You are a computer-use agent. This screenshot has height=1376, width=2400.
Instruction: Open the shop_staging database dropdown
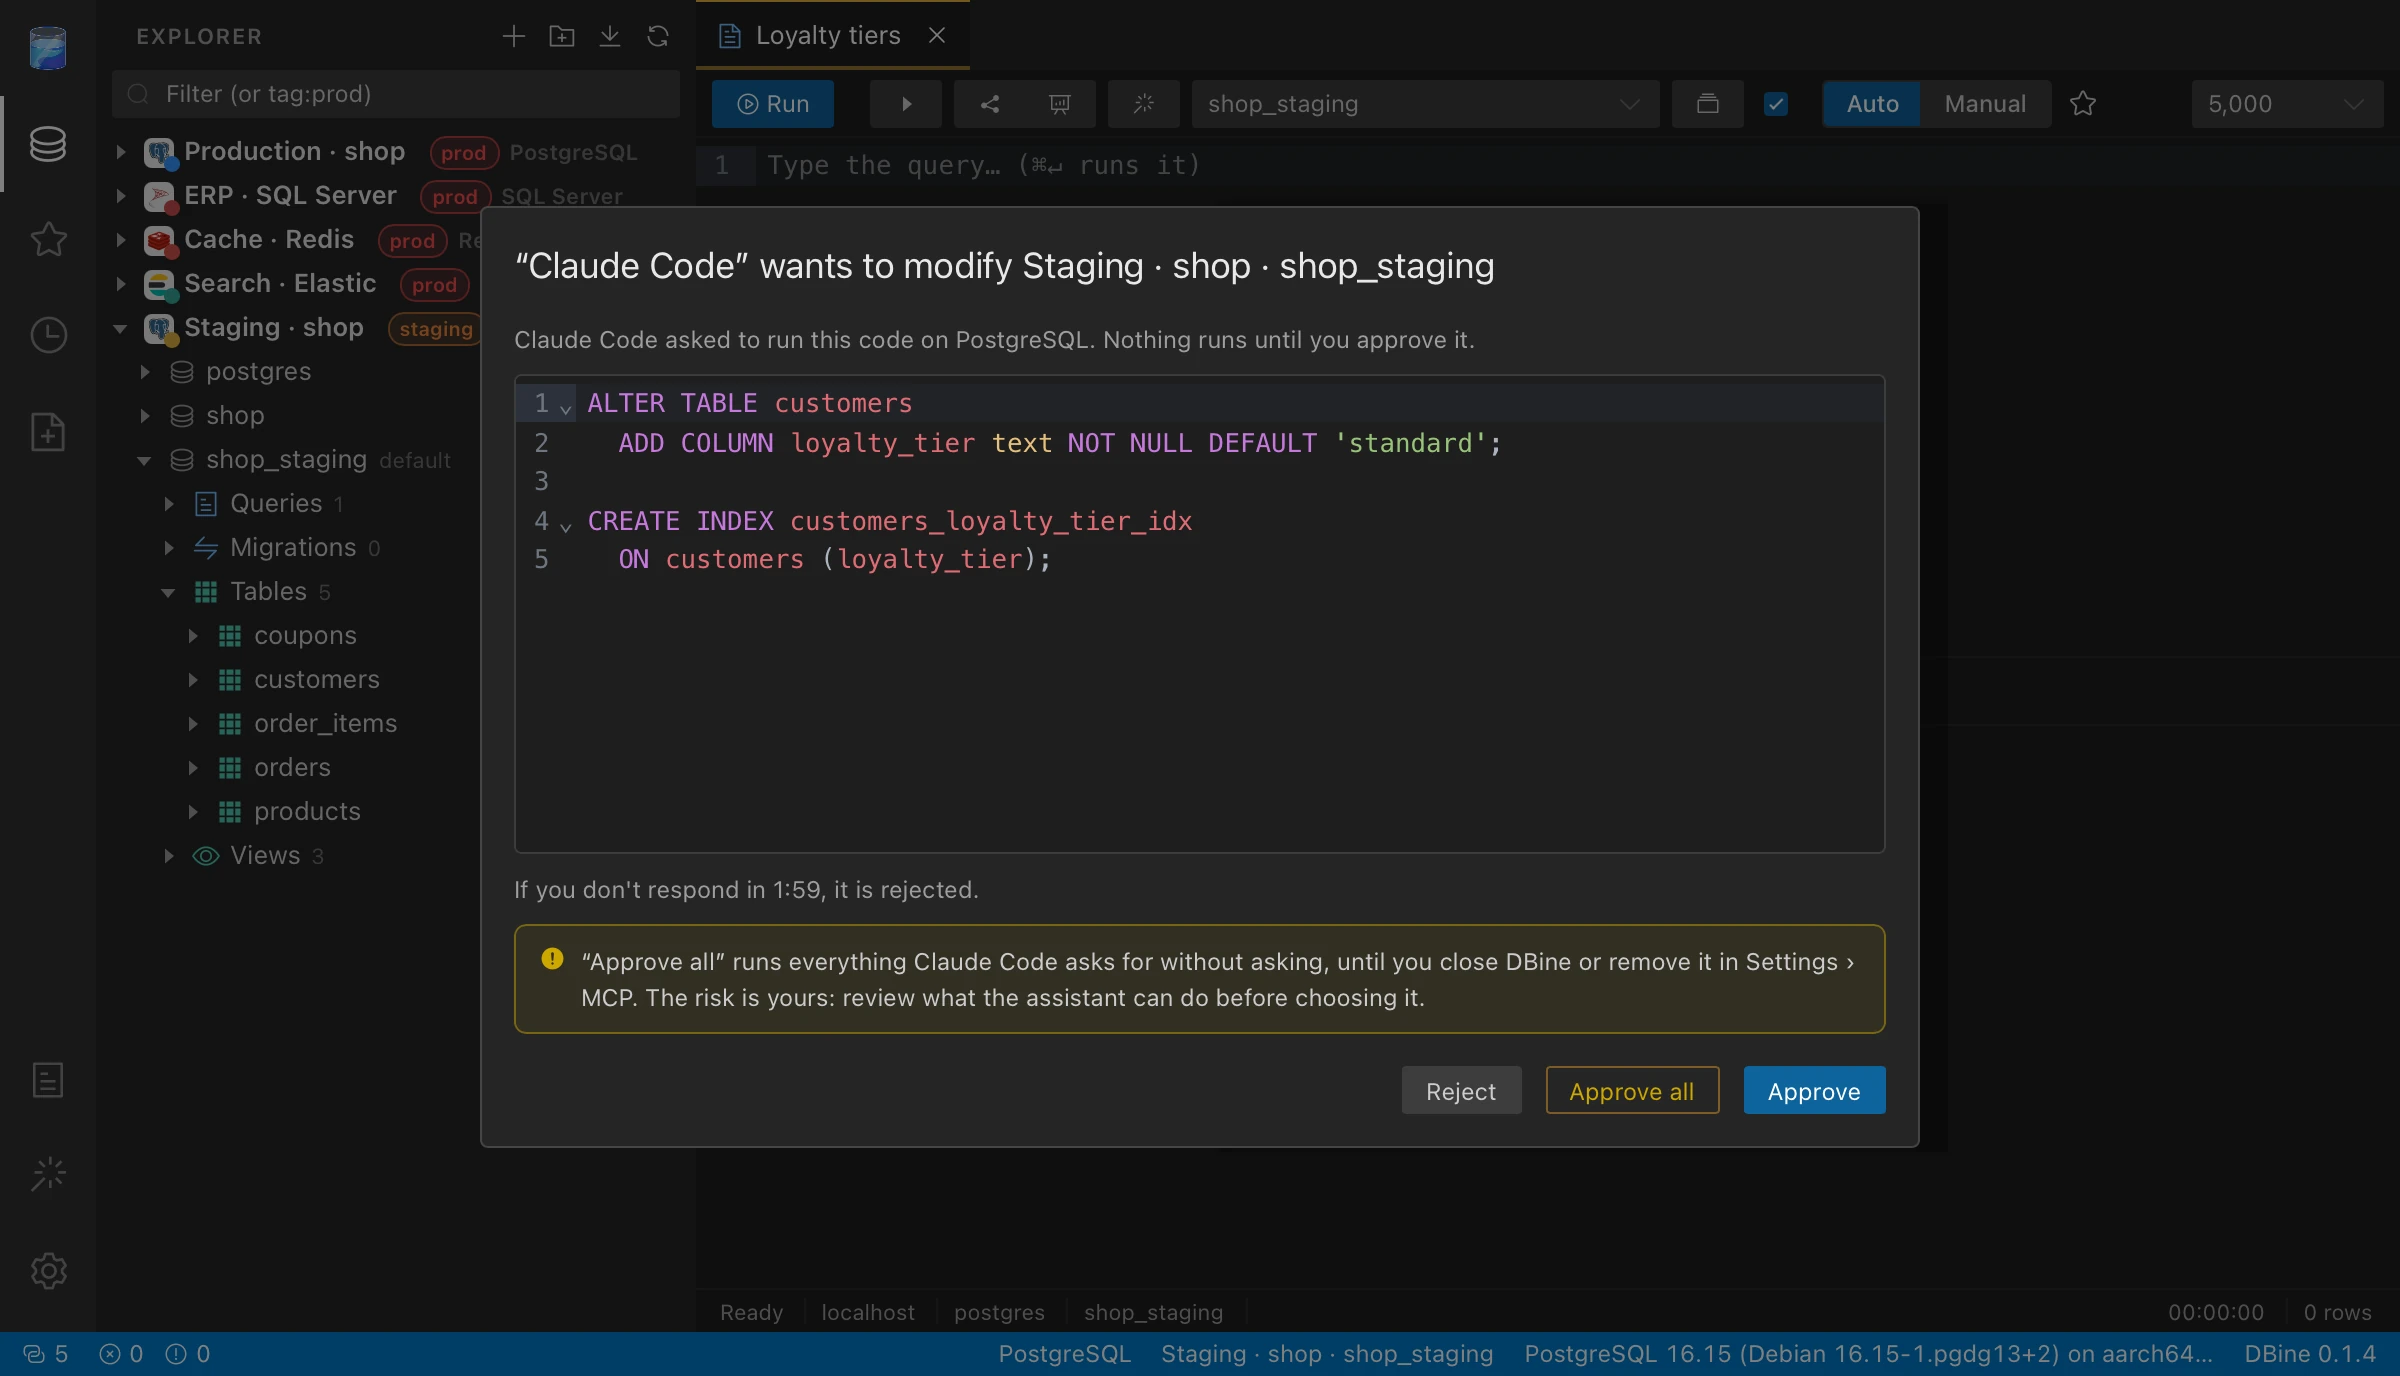point(1425,104)
